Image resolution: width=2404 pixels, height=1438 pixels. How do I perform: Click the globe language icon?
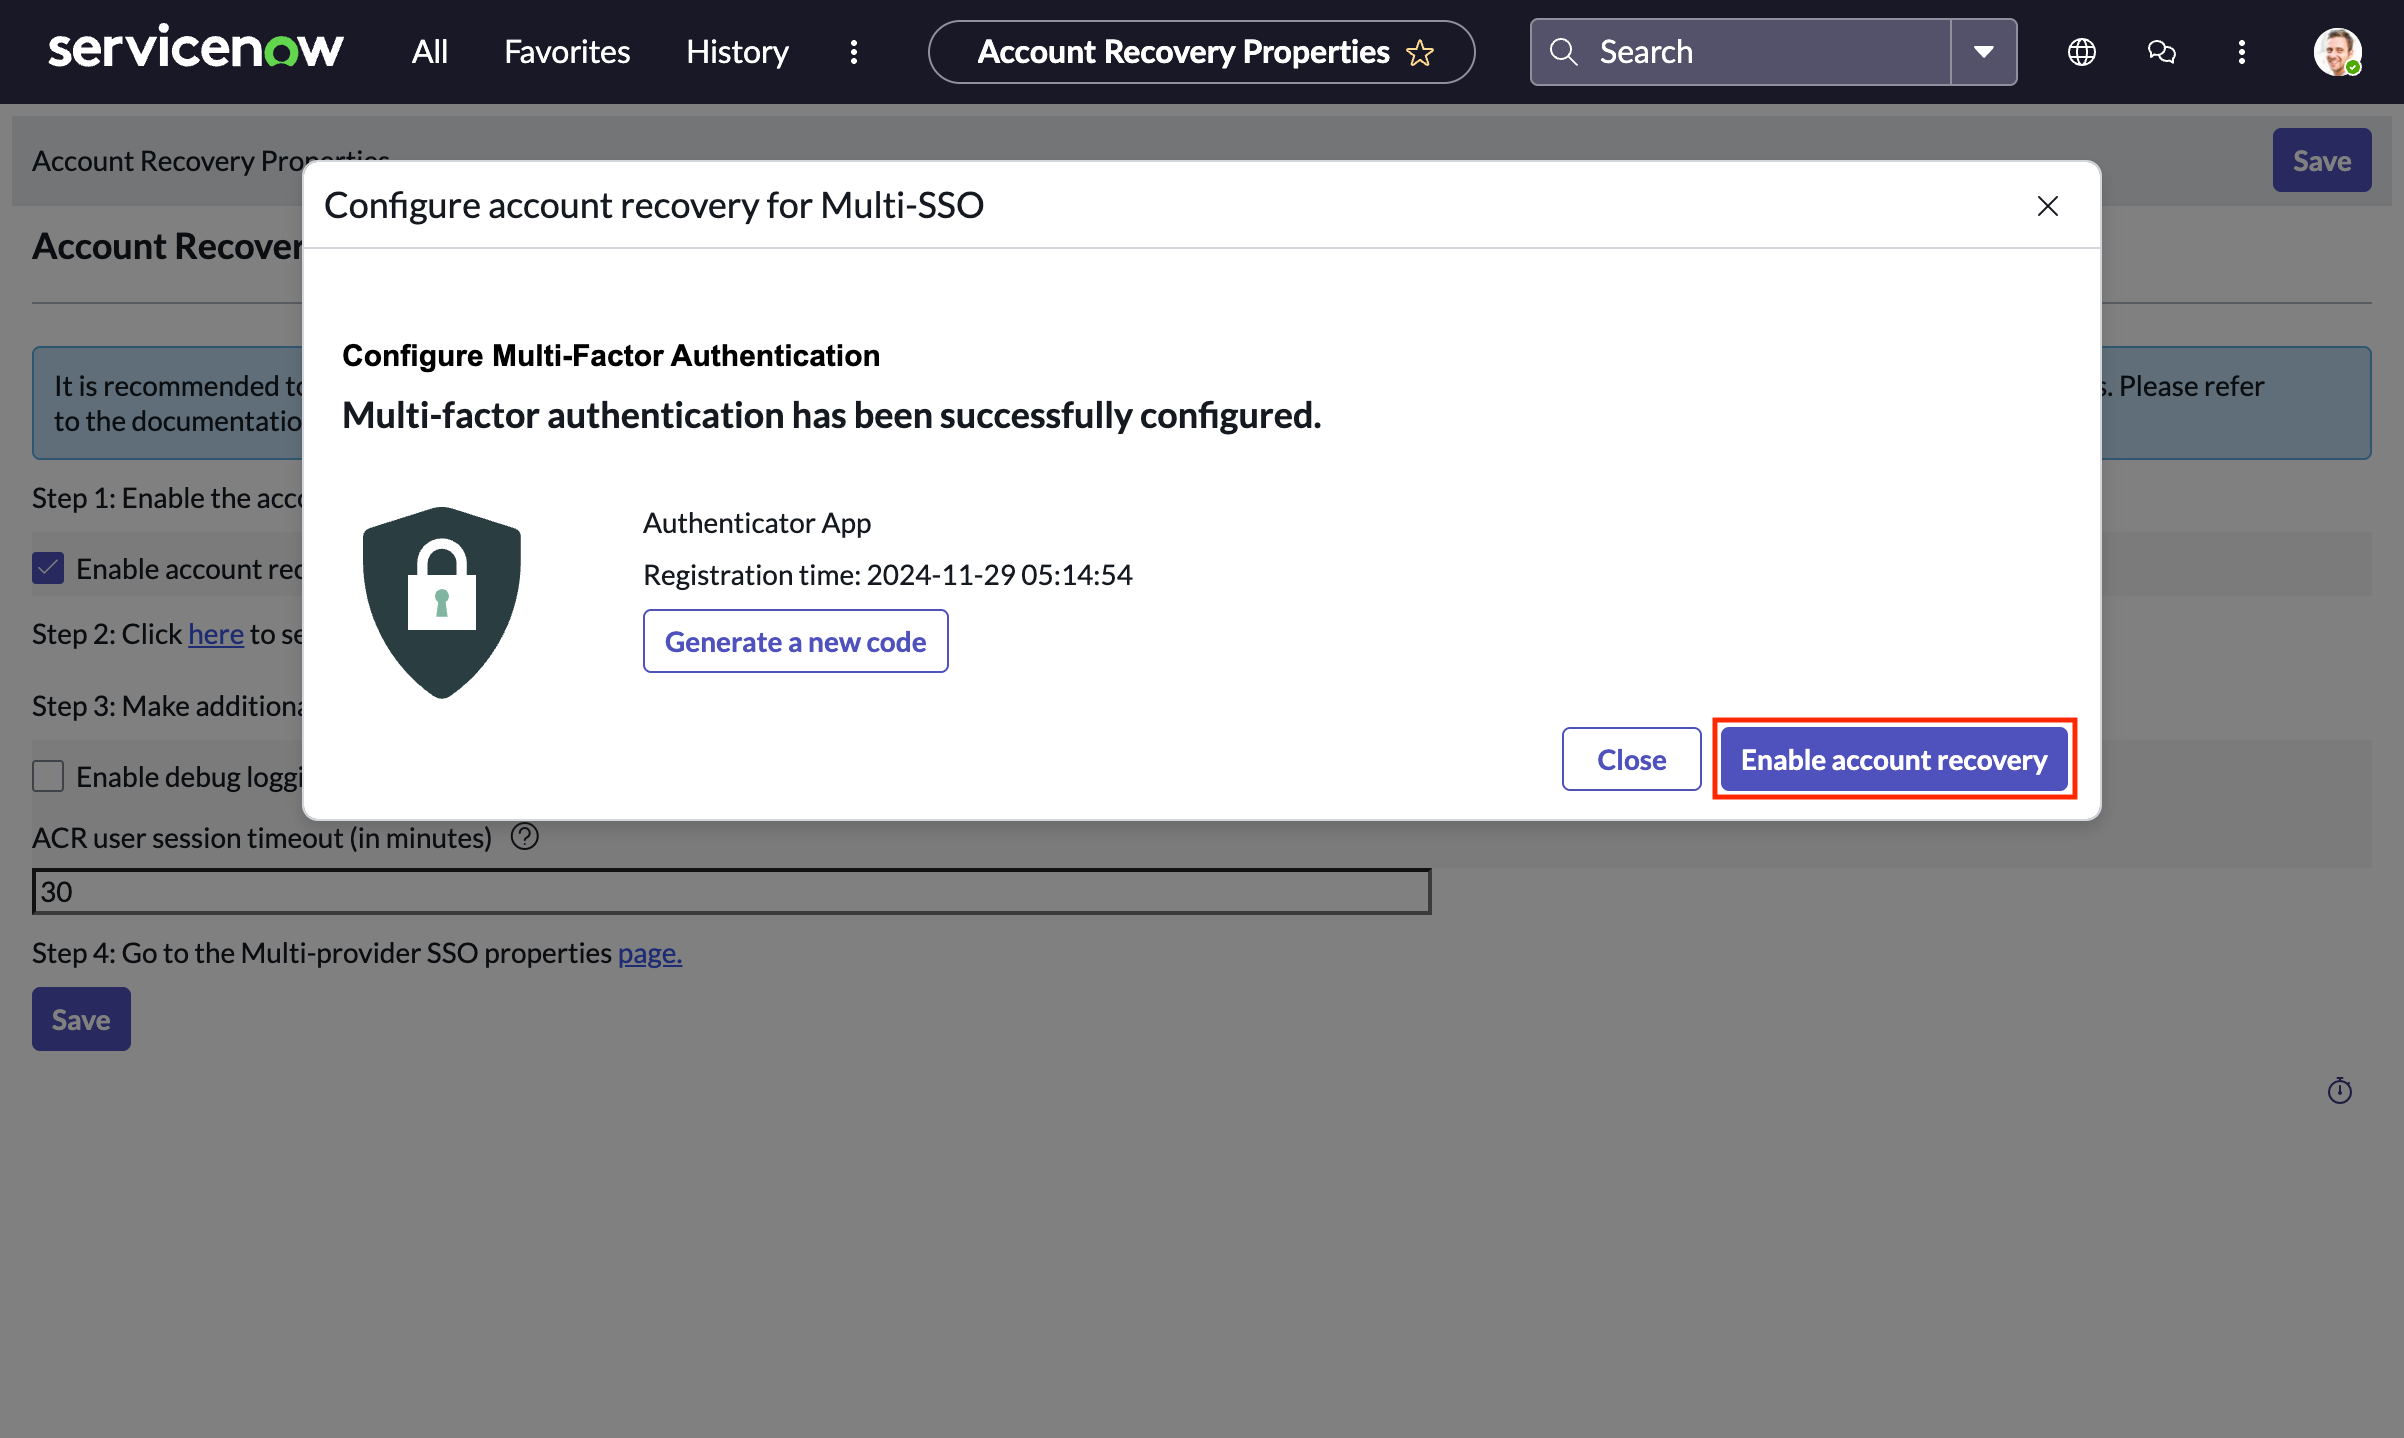click(2081, 51)
